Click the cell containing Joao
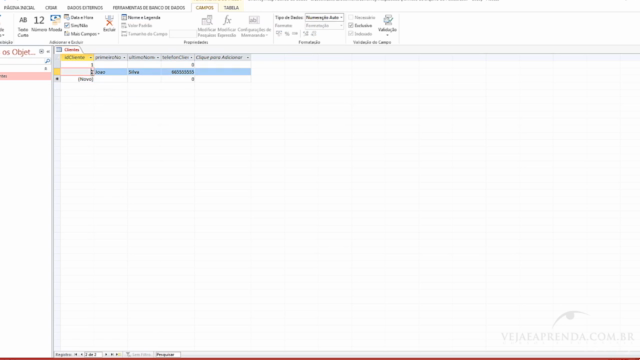Viewport: 640px width, 360px height. (110, 72)
